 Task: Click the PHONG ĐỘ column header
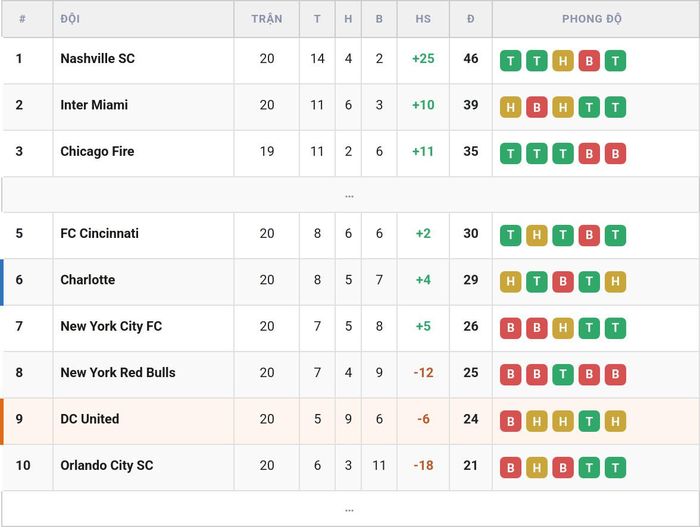coord(592,19)
